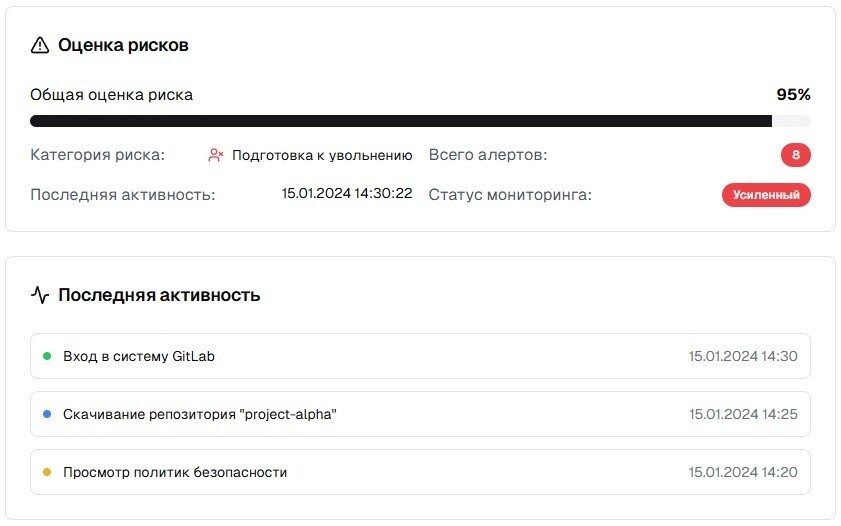Click the red alert count badge 8
Viewport: 841px width, 526px height.
(x=795, y=155)
